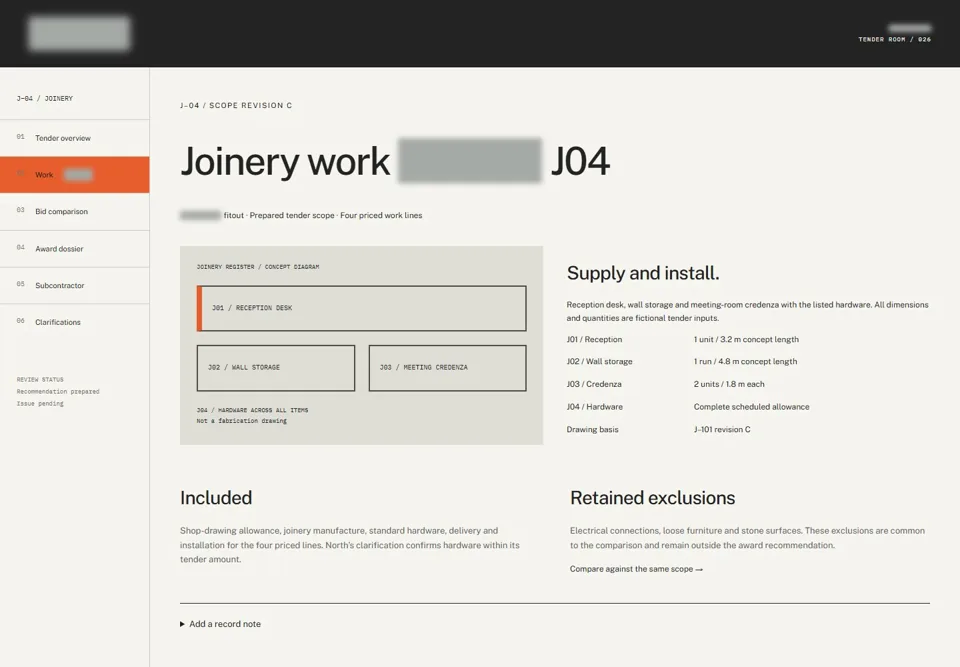Click 'J-04 / JOINERY' sidebar heading
This screenshot has height=667, width=960.
click(45, 98)
